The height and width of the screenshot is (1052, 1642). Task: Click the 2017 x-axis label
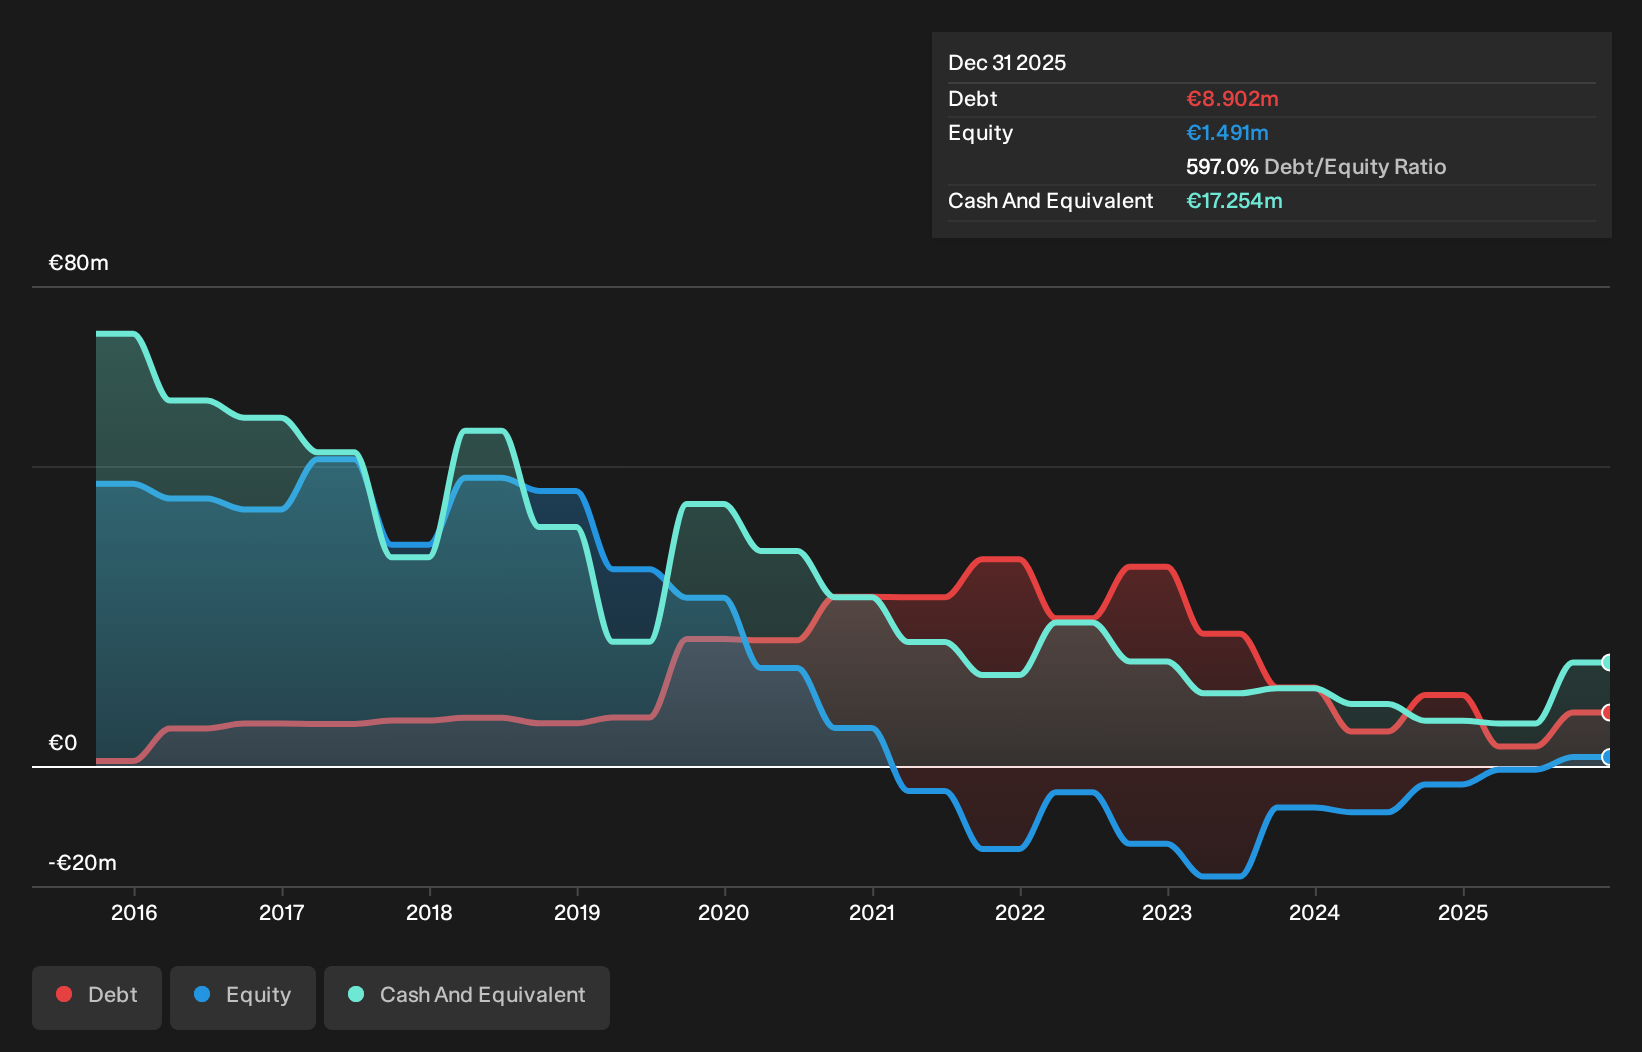click(282, 912)
